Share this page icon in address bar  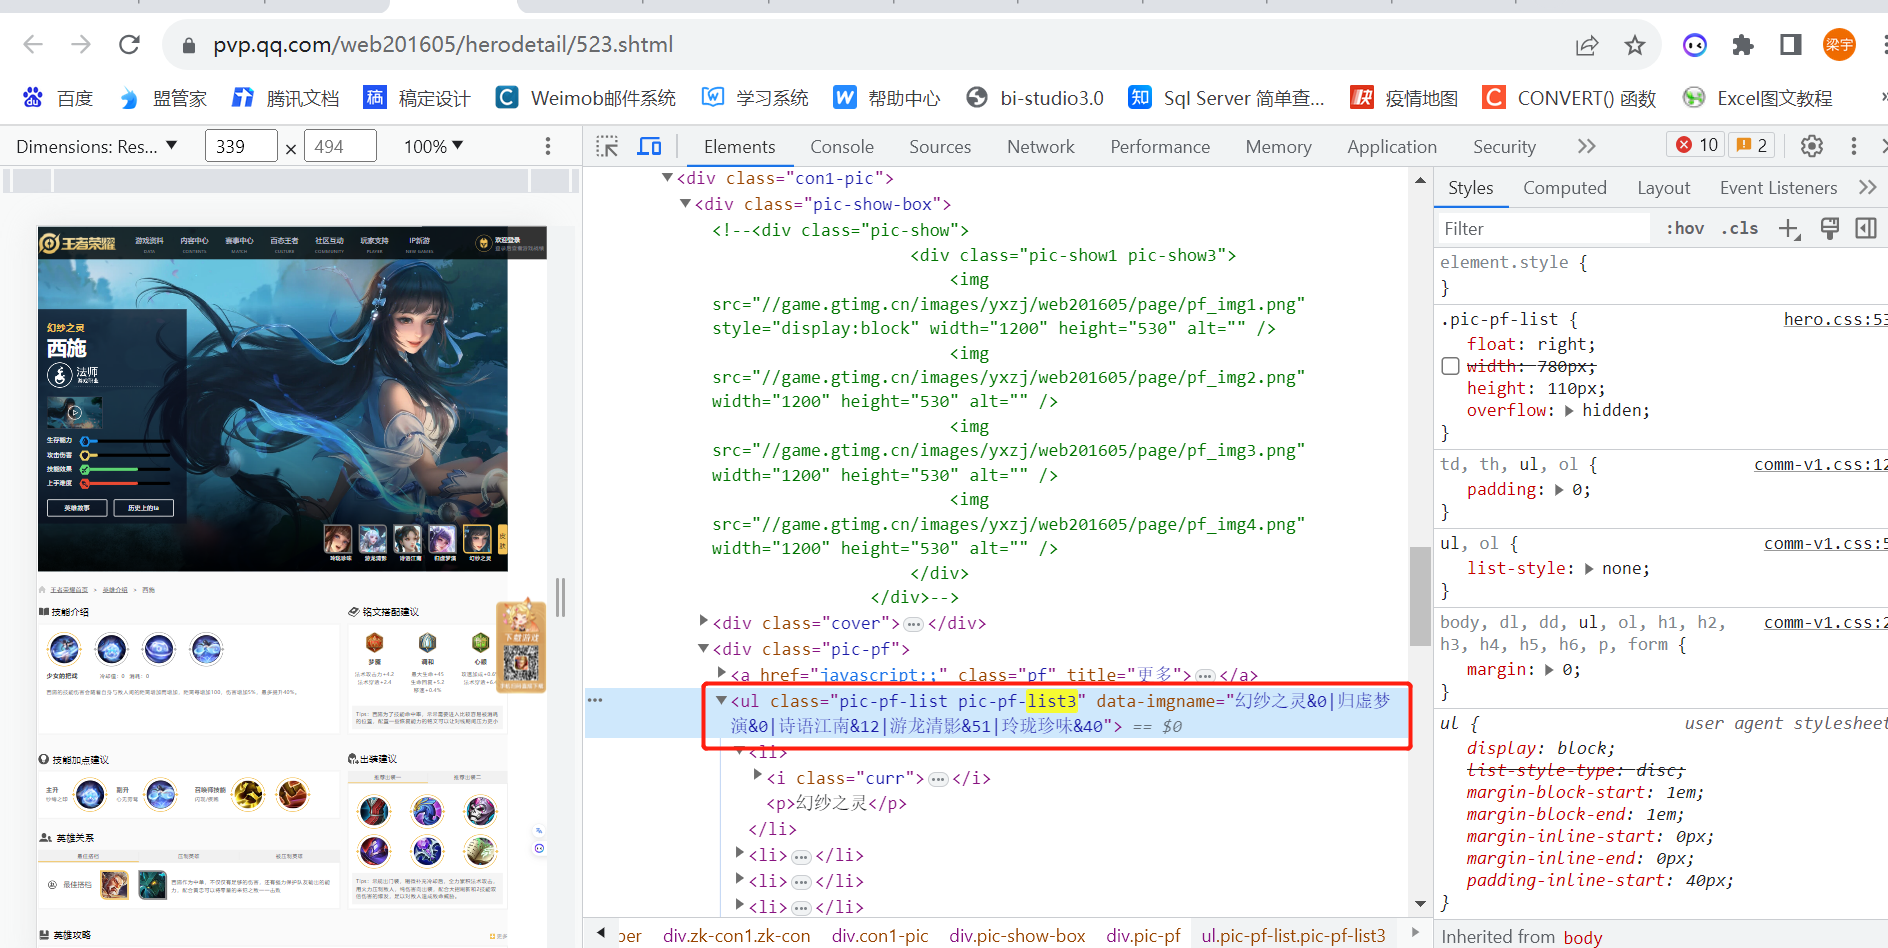1587,45
